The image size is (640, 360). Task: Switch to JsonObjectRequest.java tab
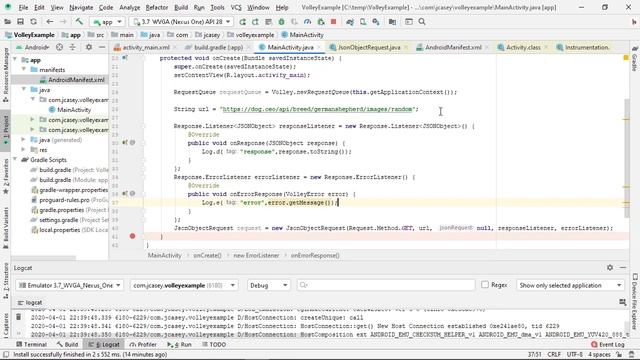pos(369,47)
